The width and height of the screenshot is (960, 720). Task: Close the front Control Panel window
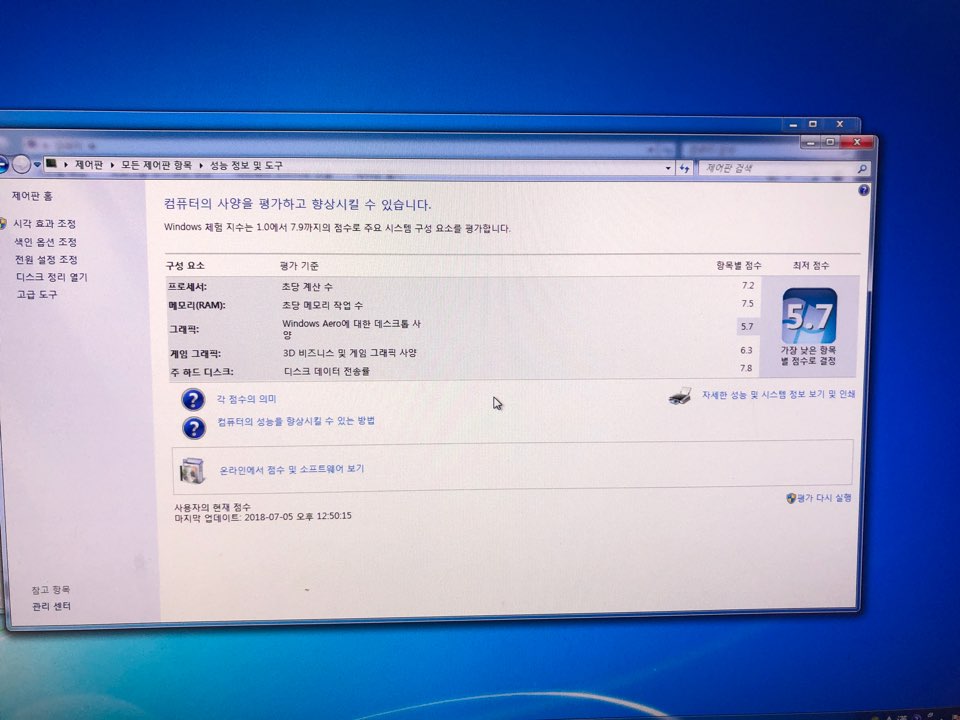pyautogui.click(x=857, y=142)
